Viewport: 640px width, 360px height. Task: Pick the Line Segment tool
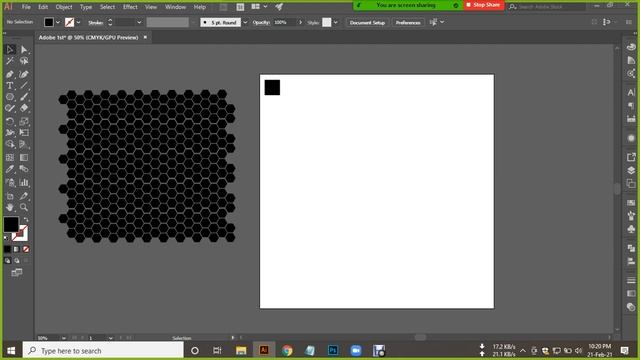[x=24, y=86]
